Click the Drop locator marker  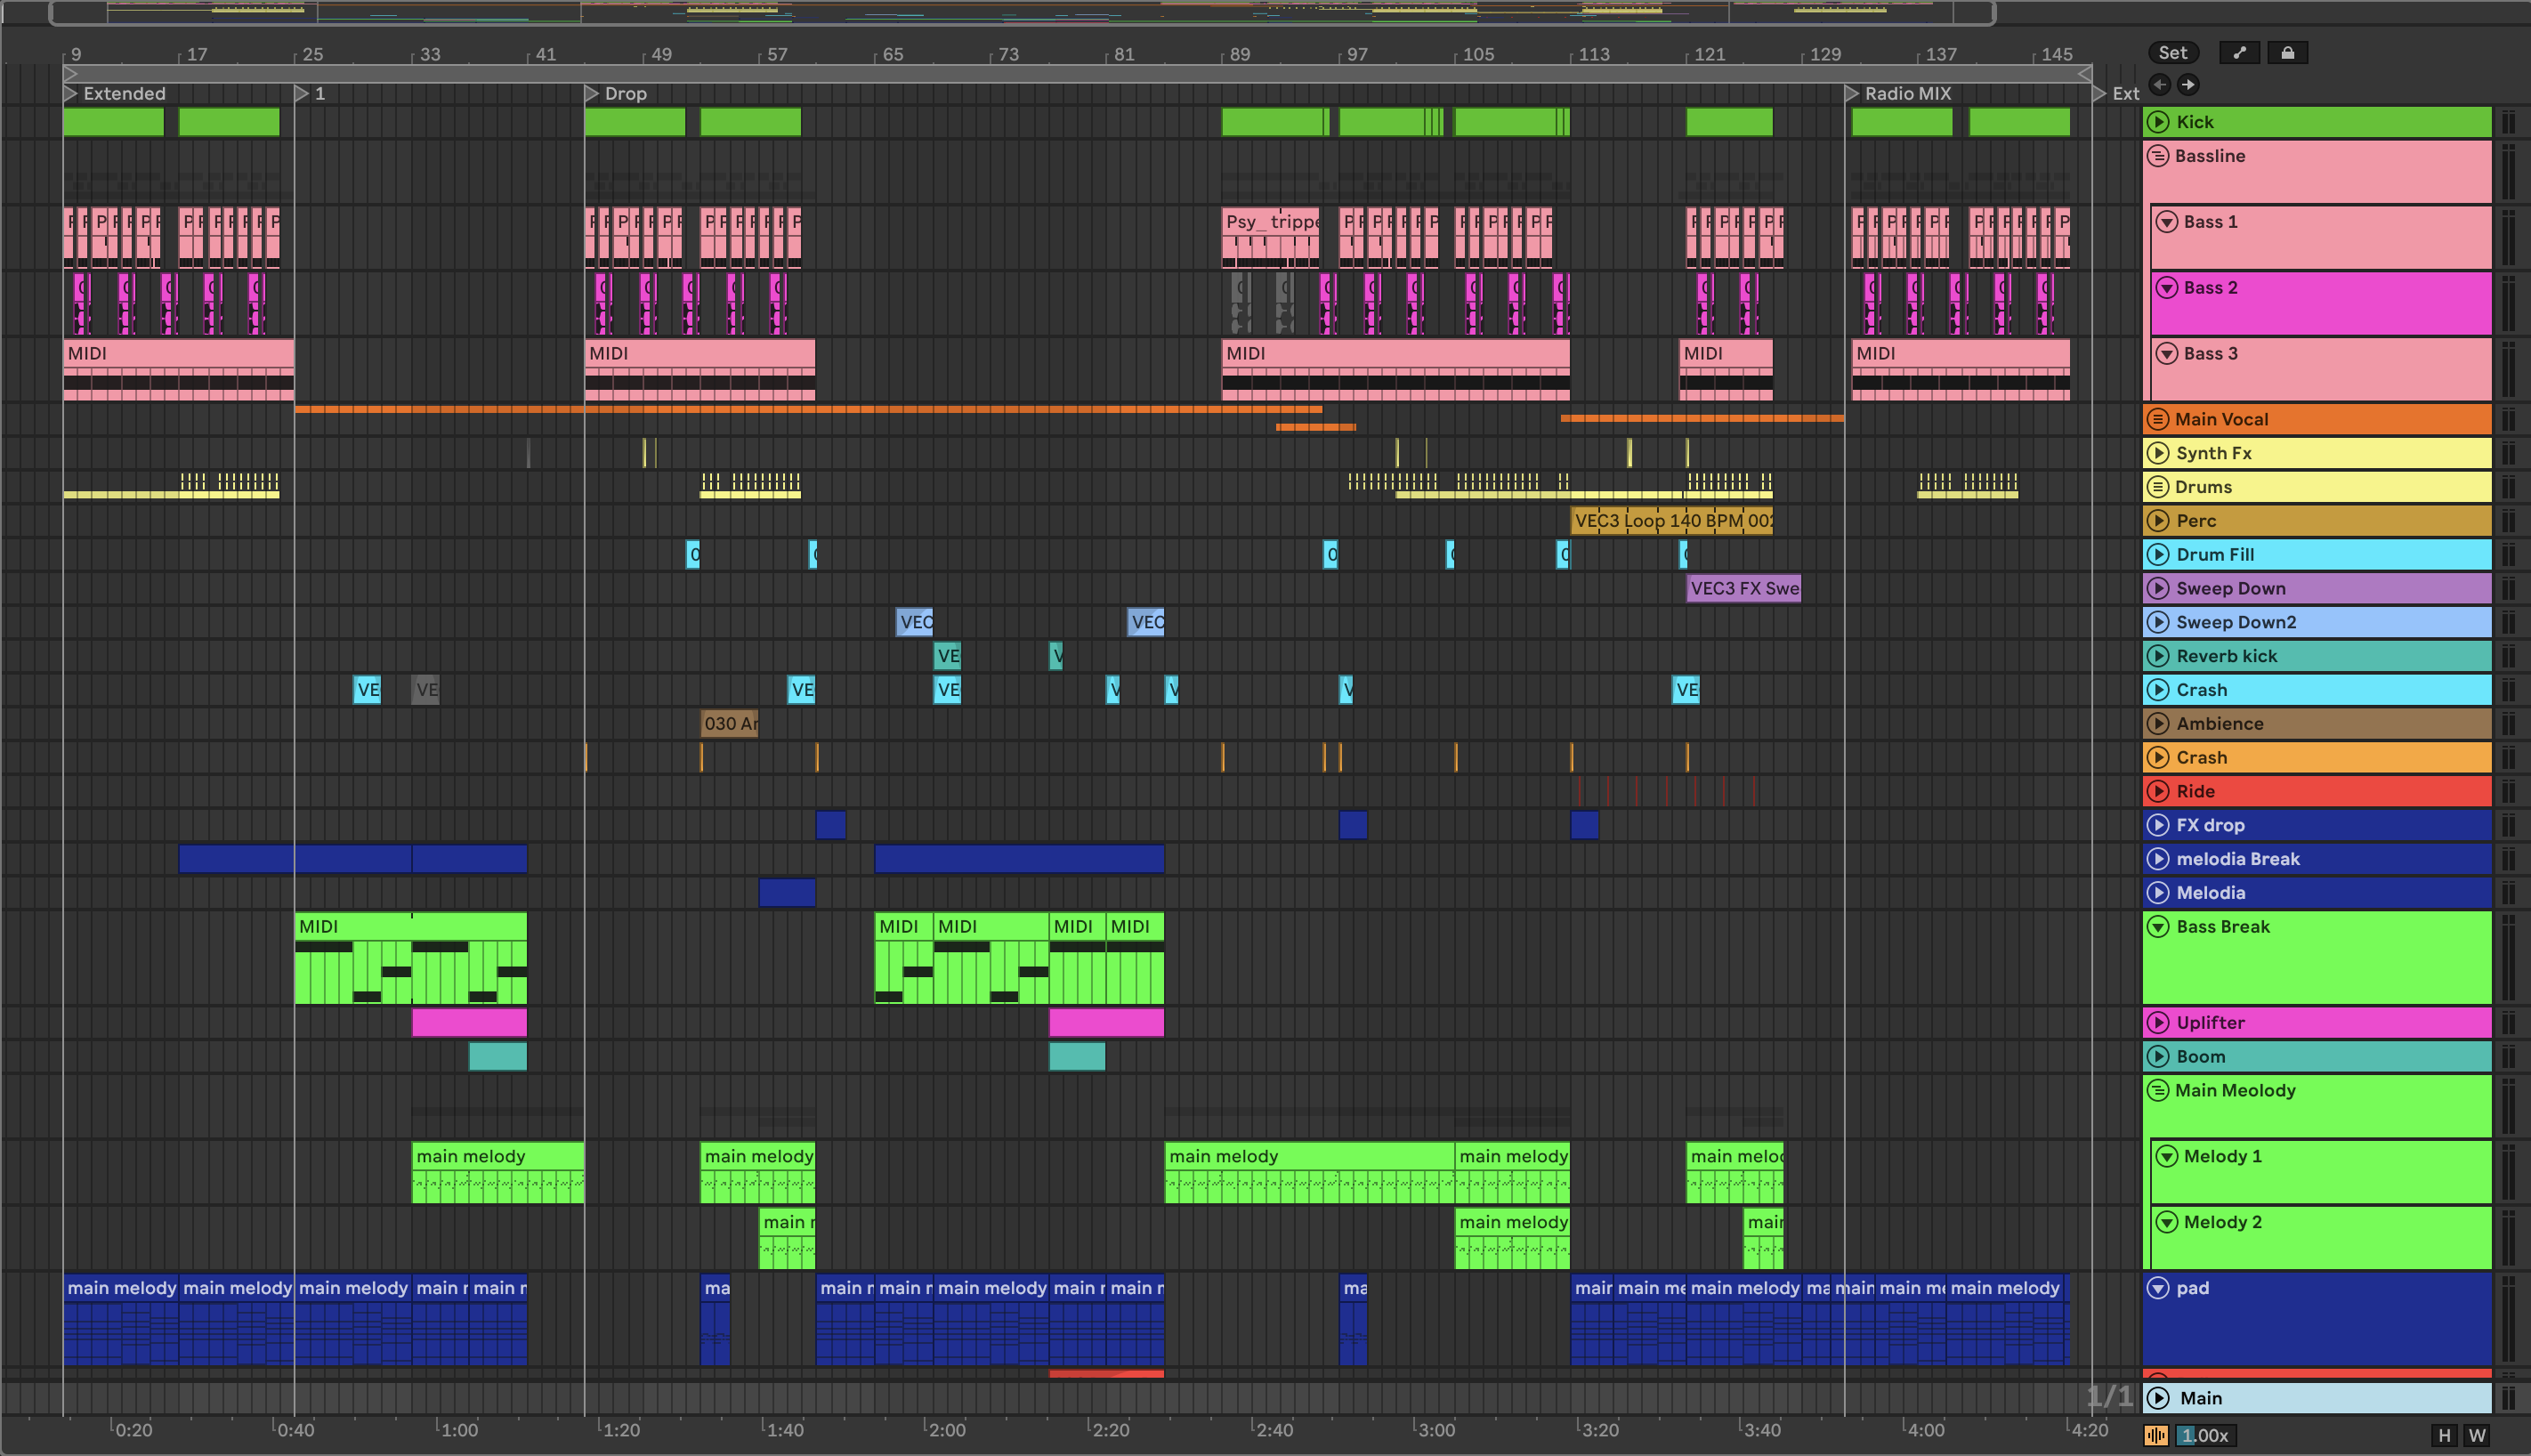[x=592, y=93]
